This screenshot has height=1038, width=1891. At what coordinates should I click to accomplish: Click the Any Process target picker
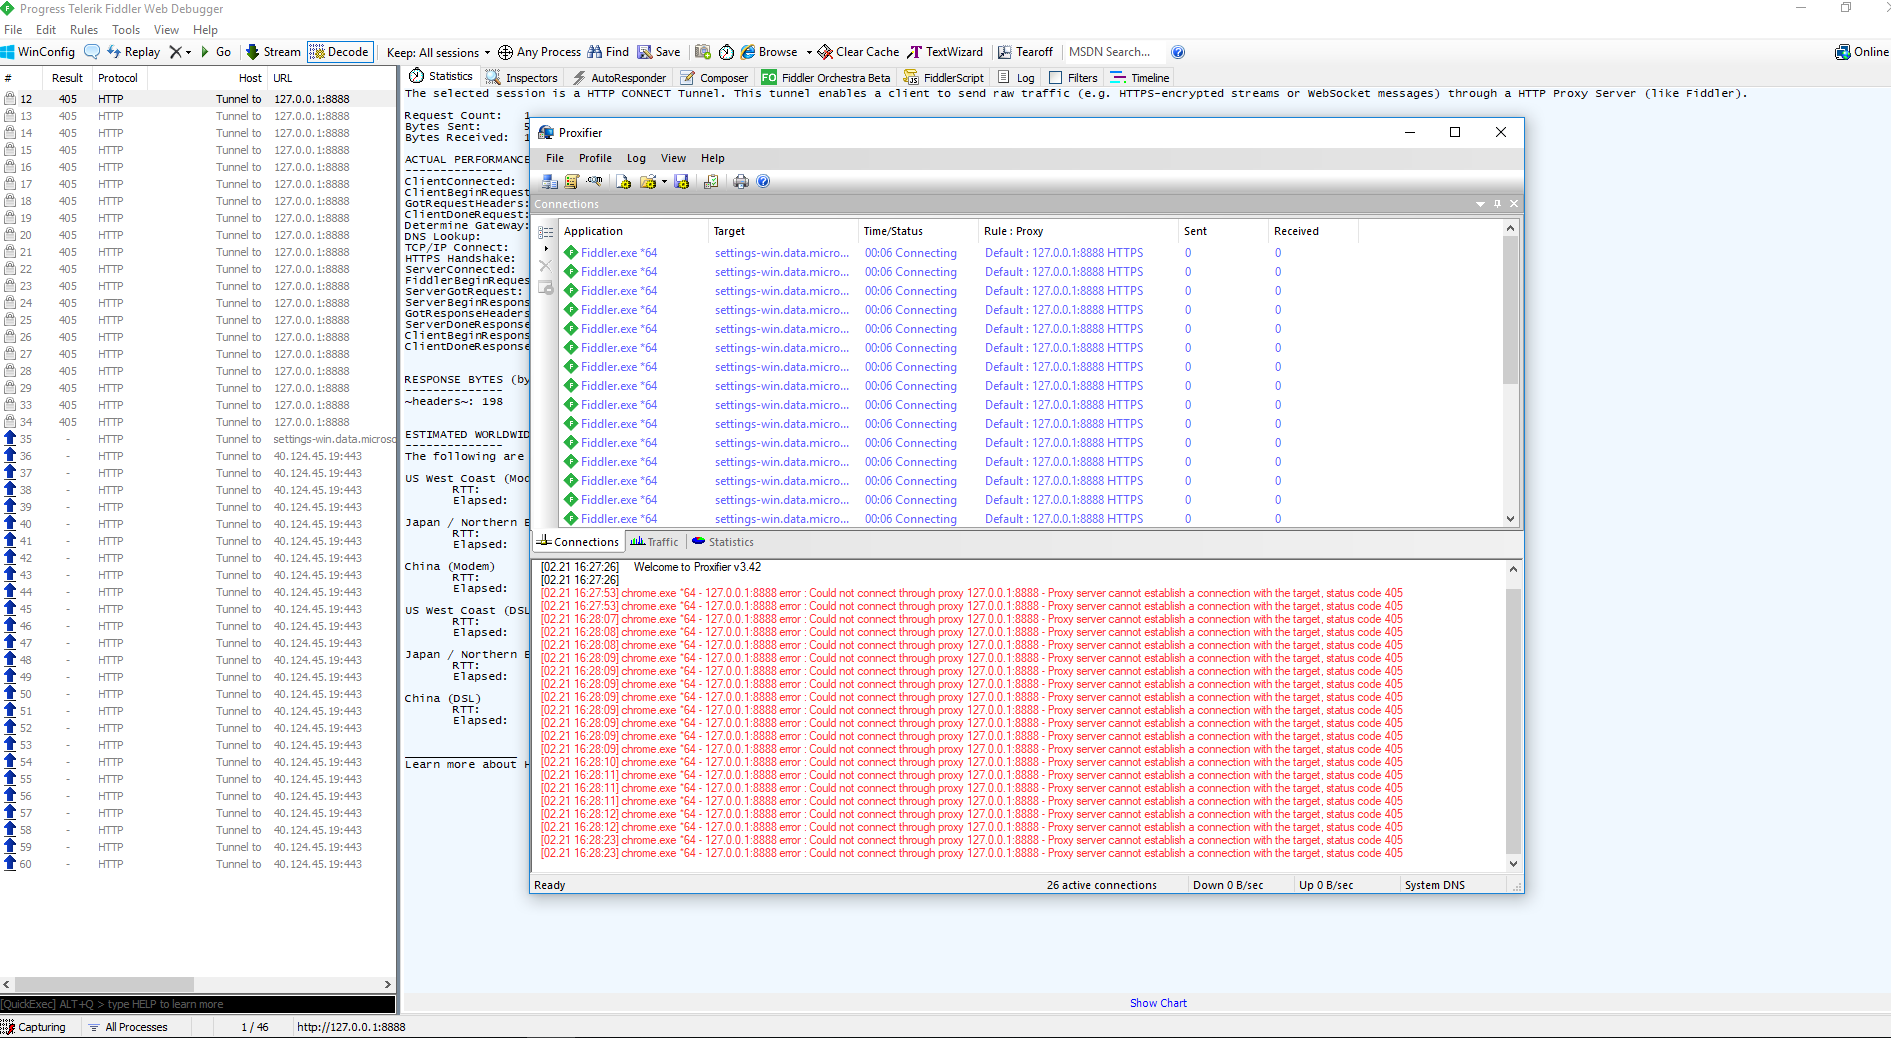[539, 52]
